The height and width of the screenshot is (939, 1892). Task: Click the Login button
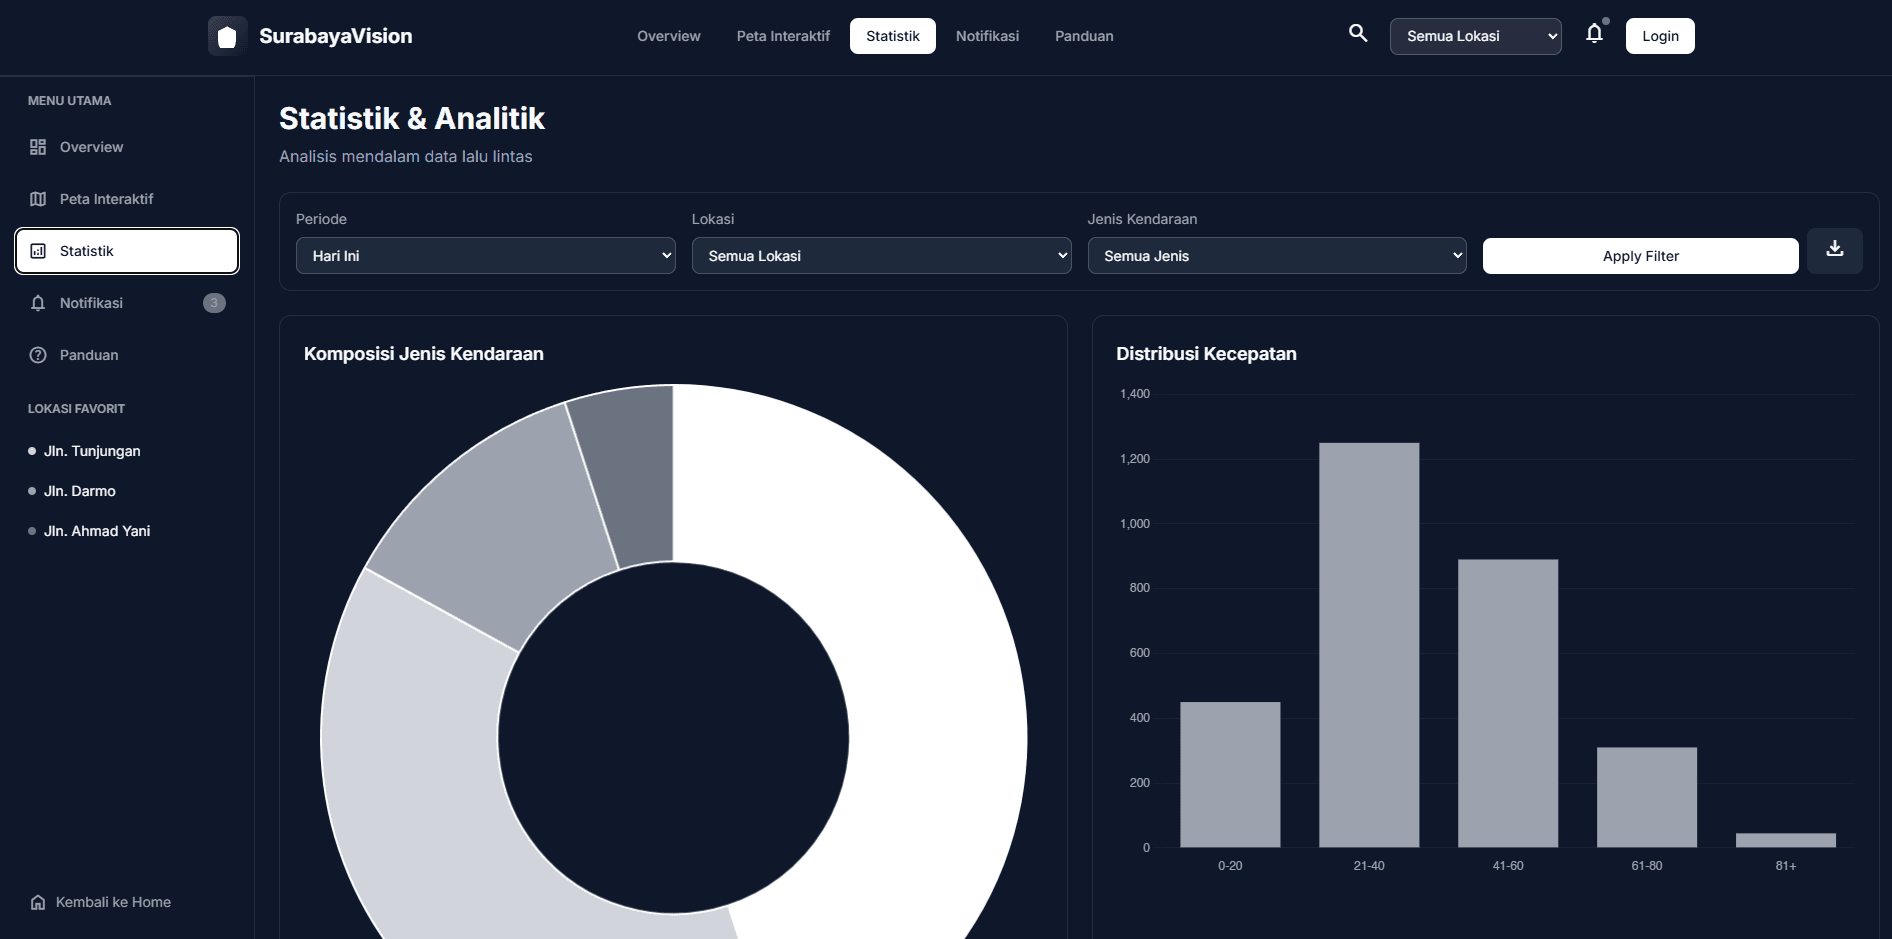(1659, 35)
